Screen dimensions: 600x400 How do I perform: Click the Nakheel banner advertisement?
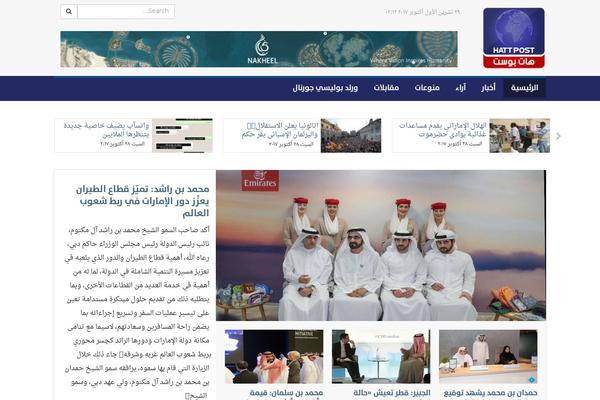pyautogui.click(x=259, y=49)
